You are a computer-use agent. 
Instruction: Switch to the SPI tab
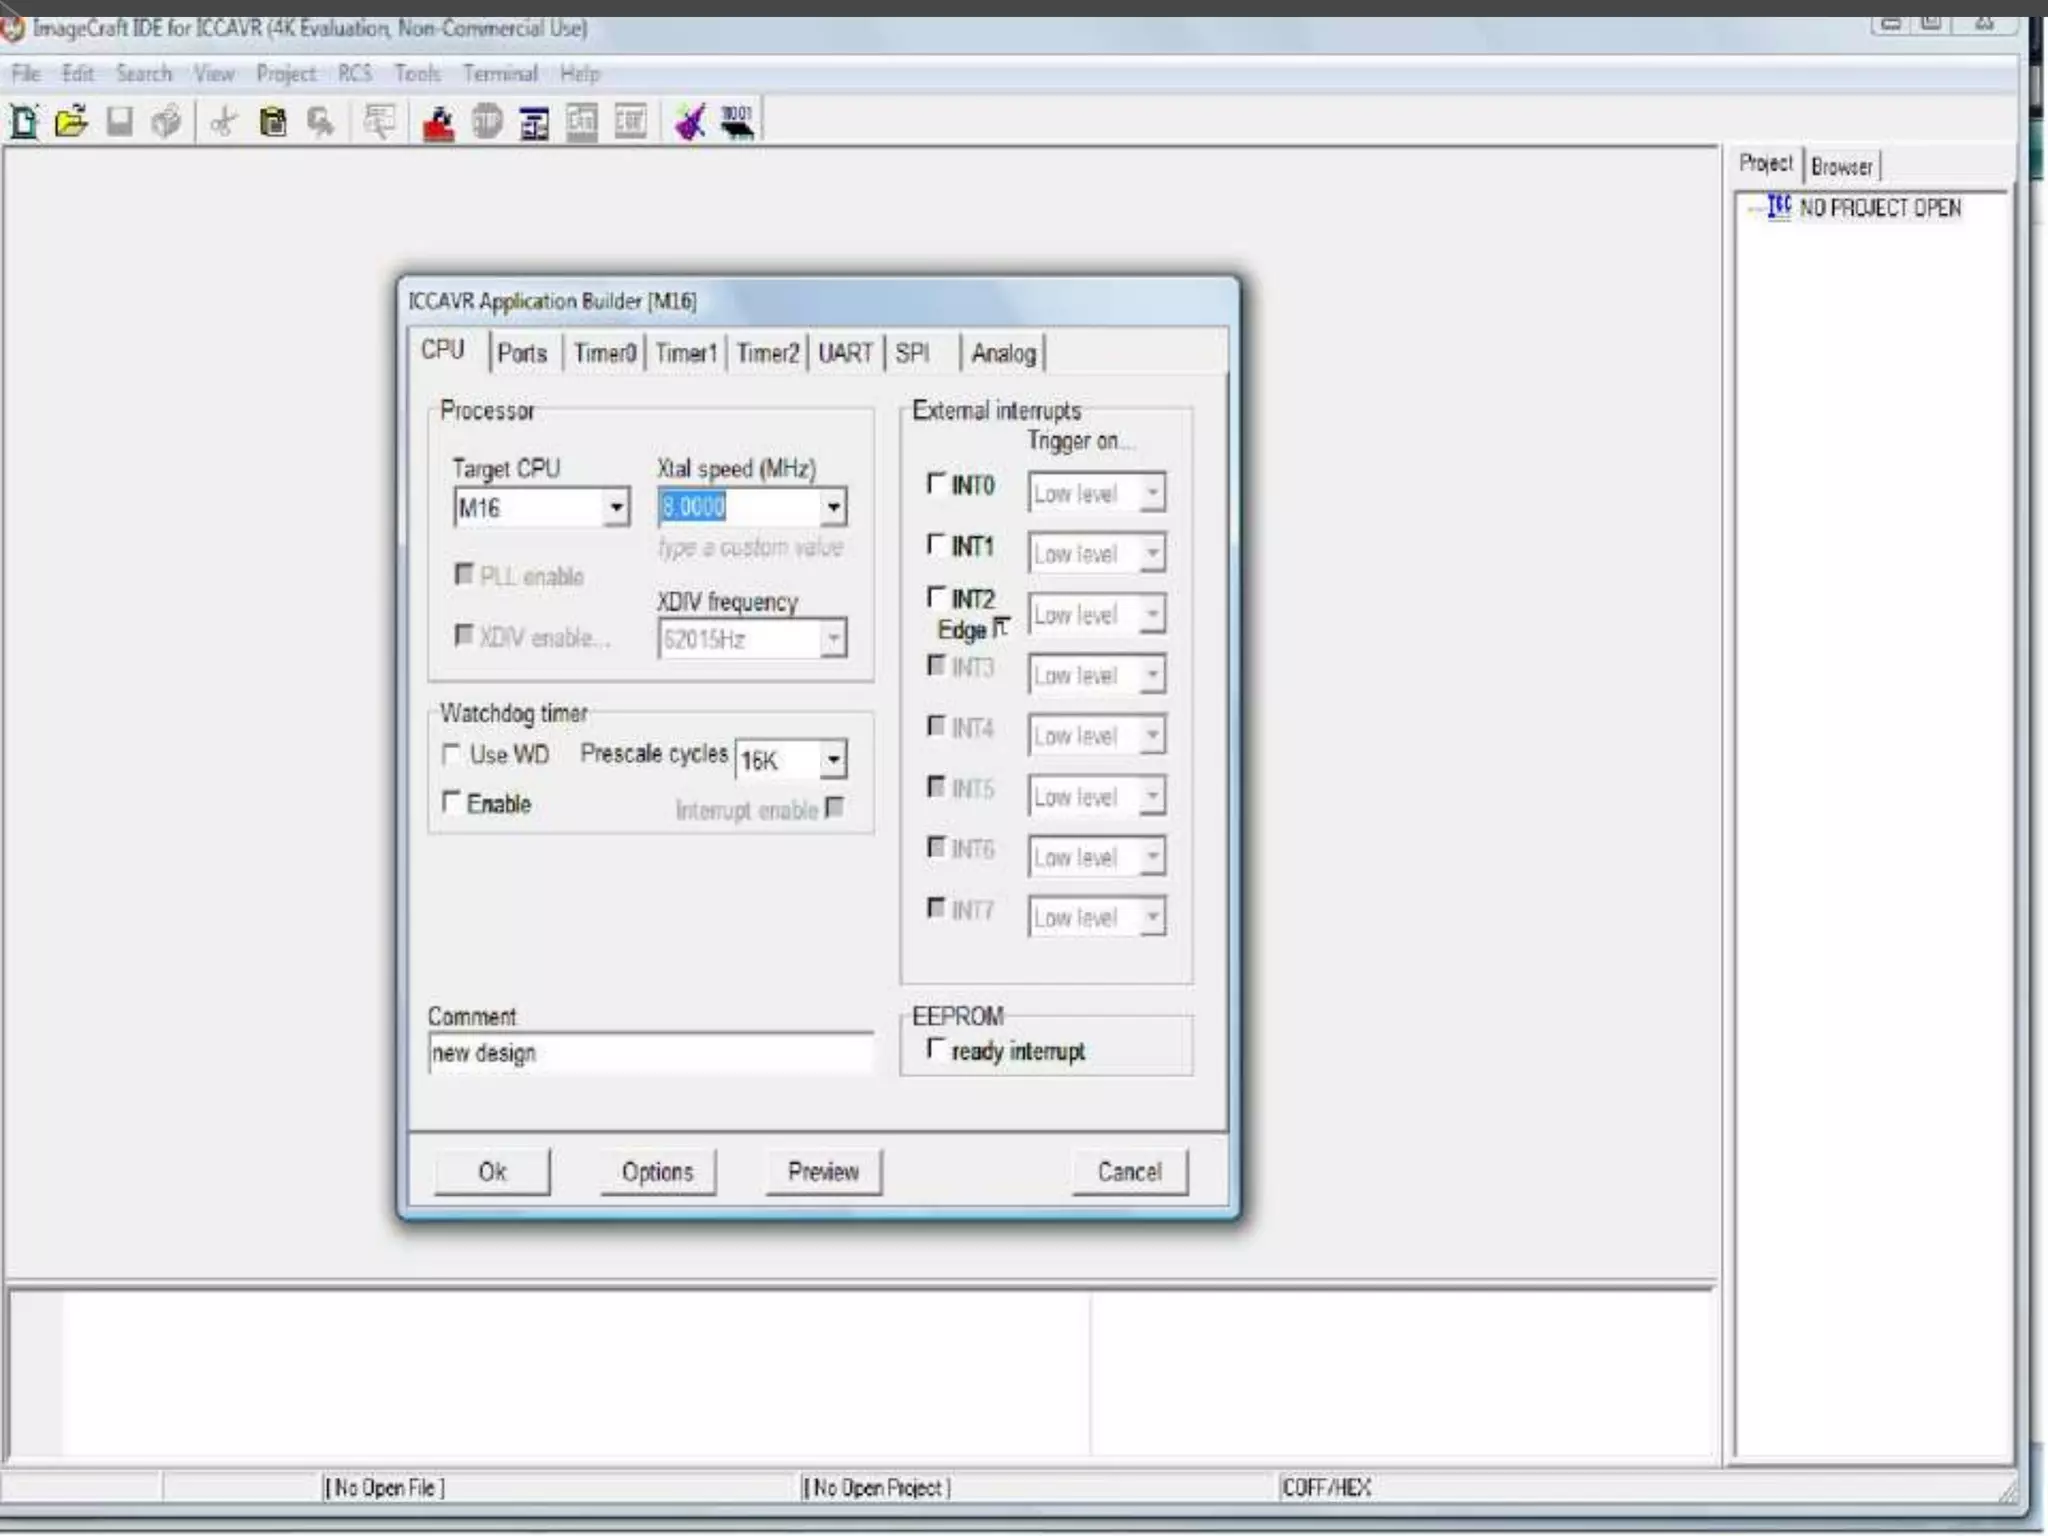(x=913, y=353)
